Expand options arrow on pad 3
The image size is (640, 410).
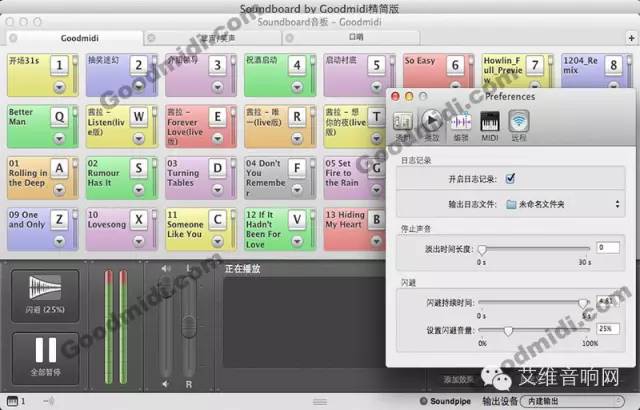(218, 87)
